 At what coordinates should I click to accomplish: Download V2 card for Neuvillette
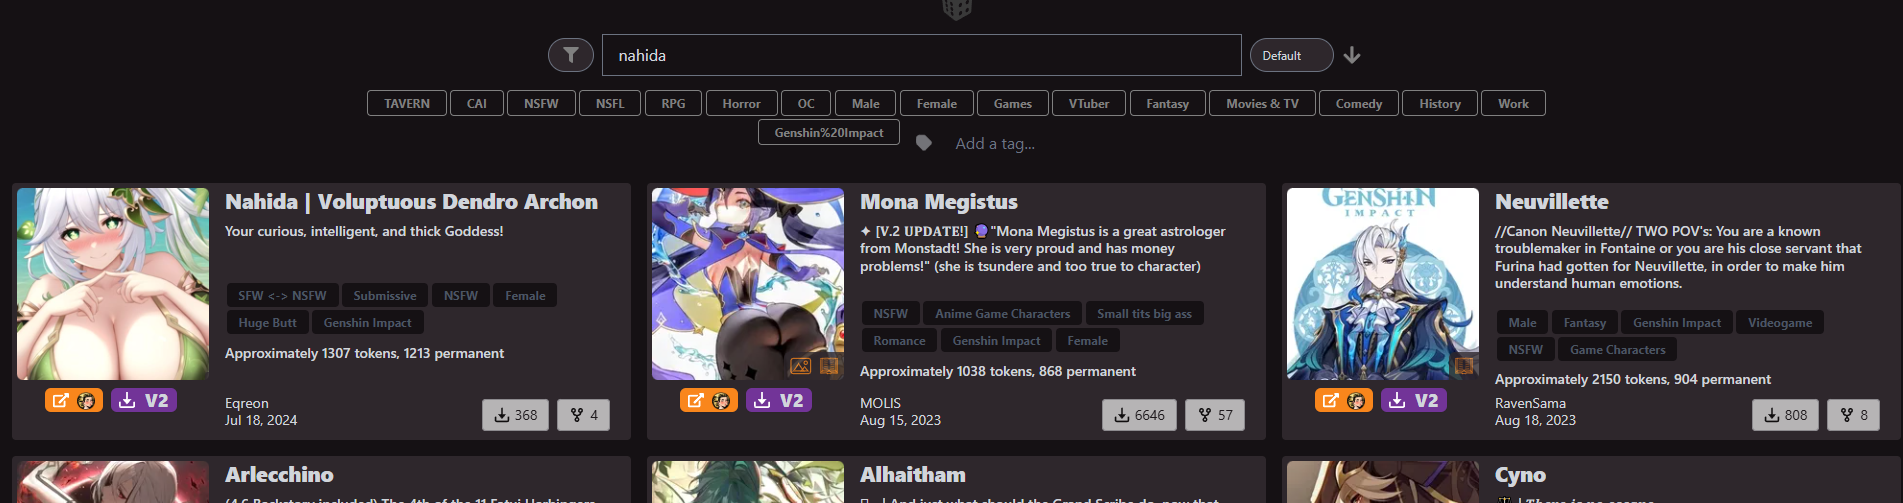pos(1414,400)
